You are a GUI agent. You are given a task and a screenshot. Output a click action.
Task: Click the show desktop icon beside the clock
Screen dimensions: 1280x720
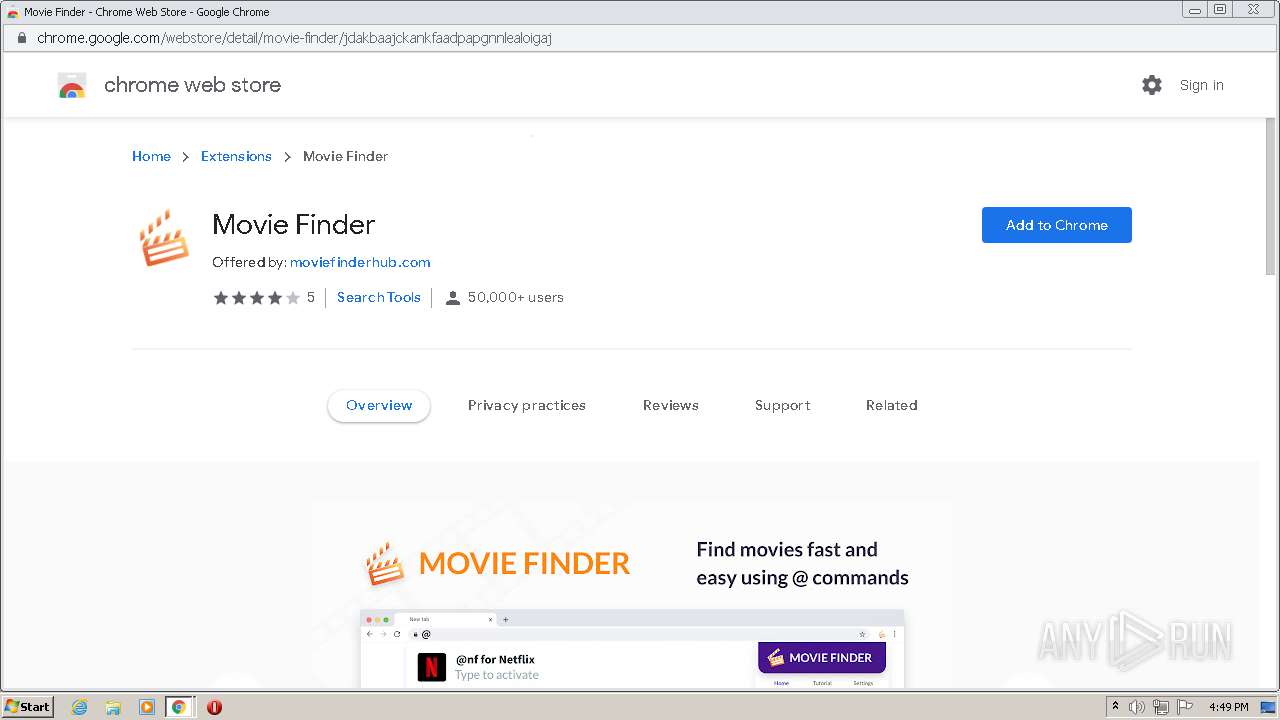point(1269,707)
